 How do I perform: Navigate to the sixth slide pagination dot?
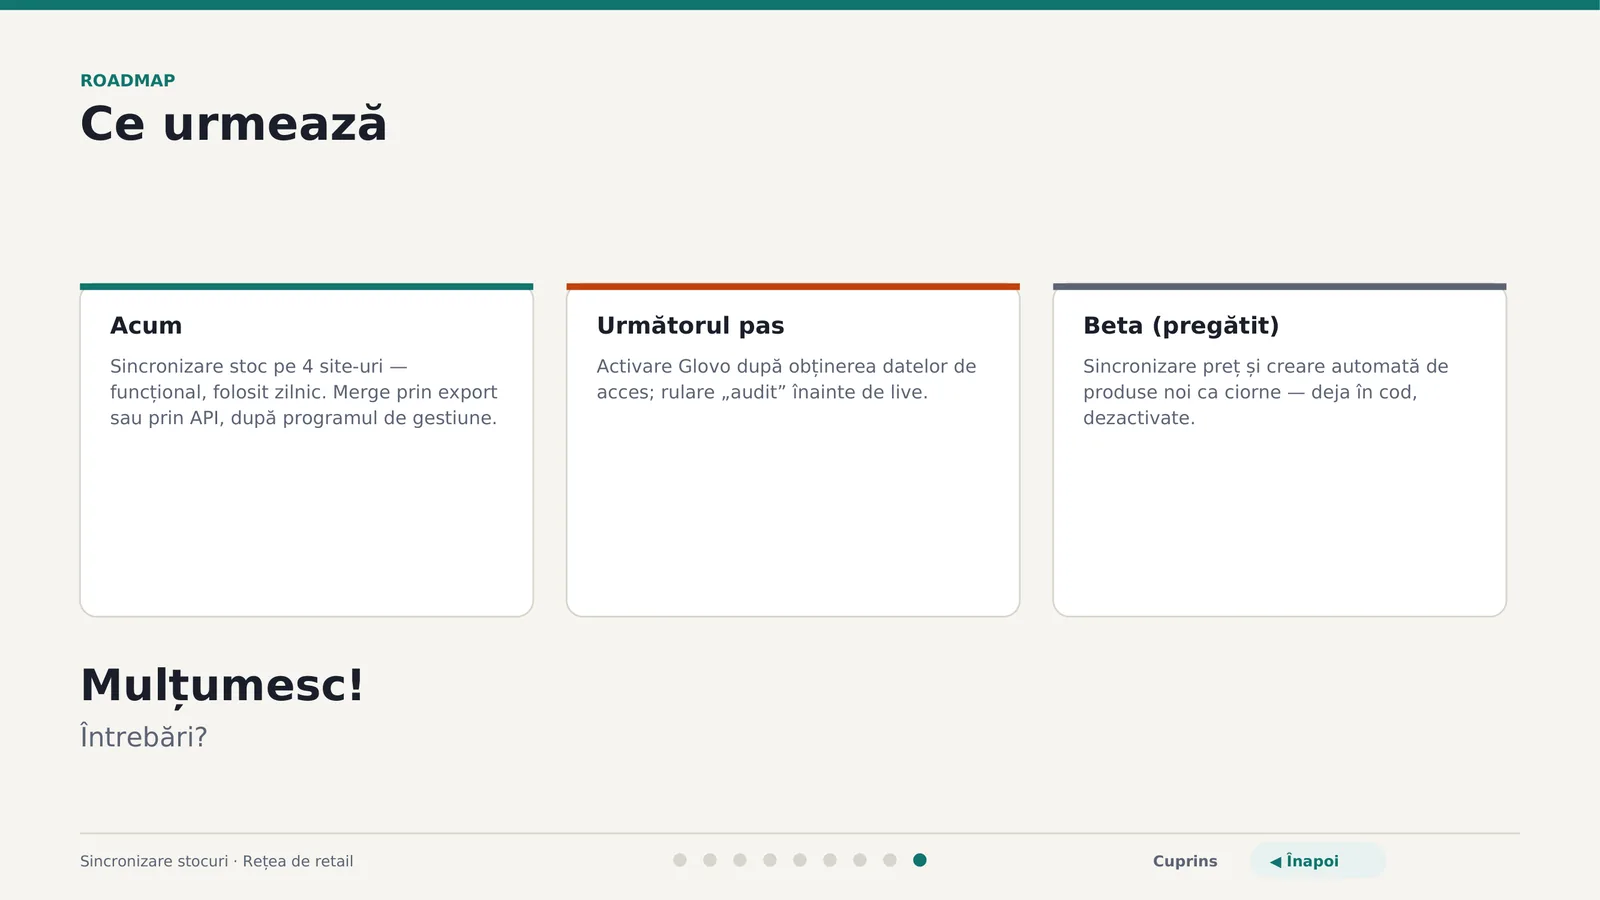(x=830, y=860)
